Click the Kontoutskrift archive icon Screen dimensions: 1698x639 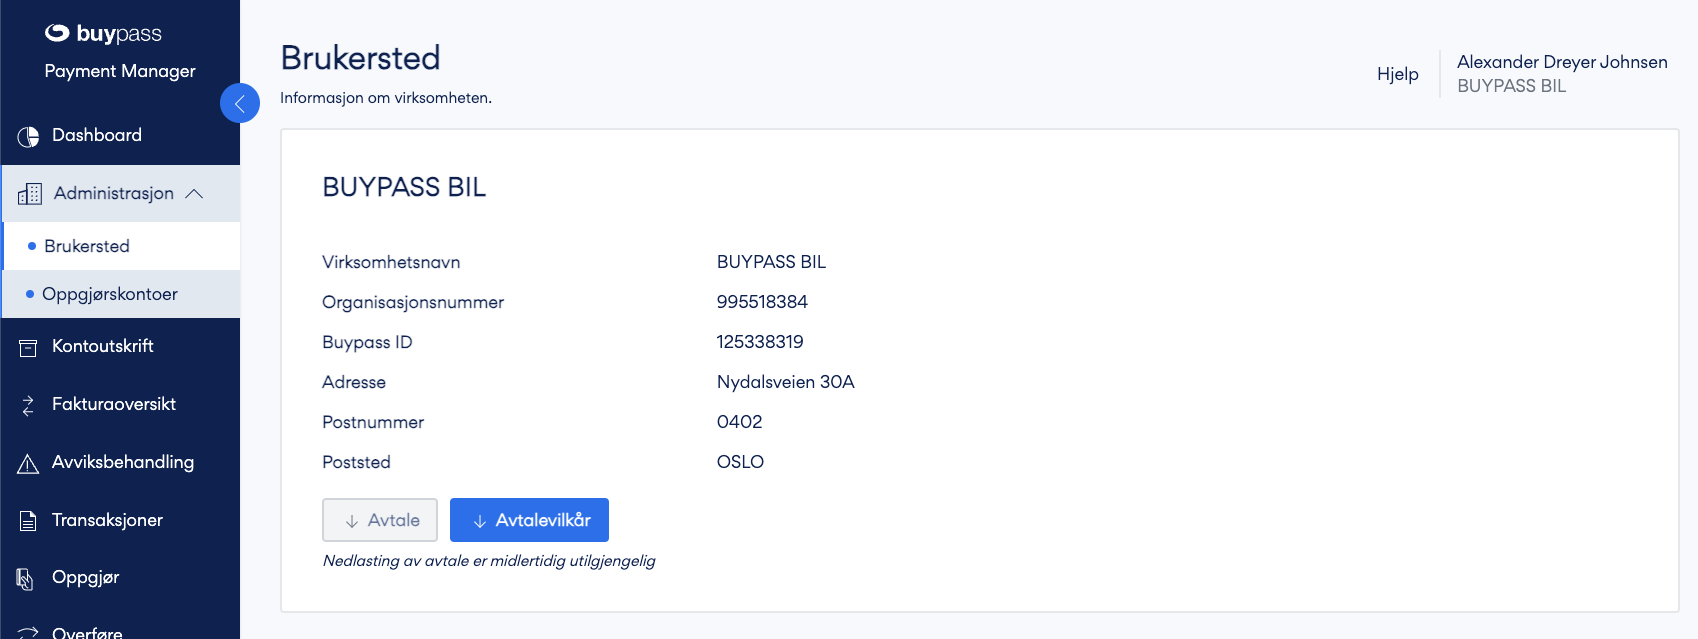(x=28, y=347)
